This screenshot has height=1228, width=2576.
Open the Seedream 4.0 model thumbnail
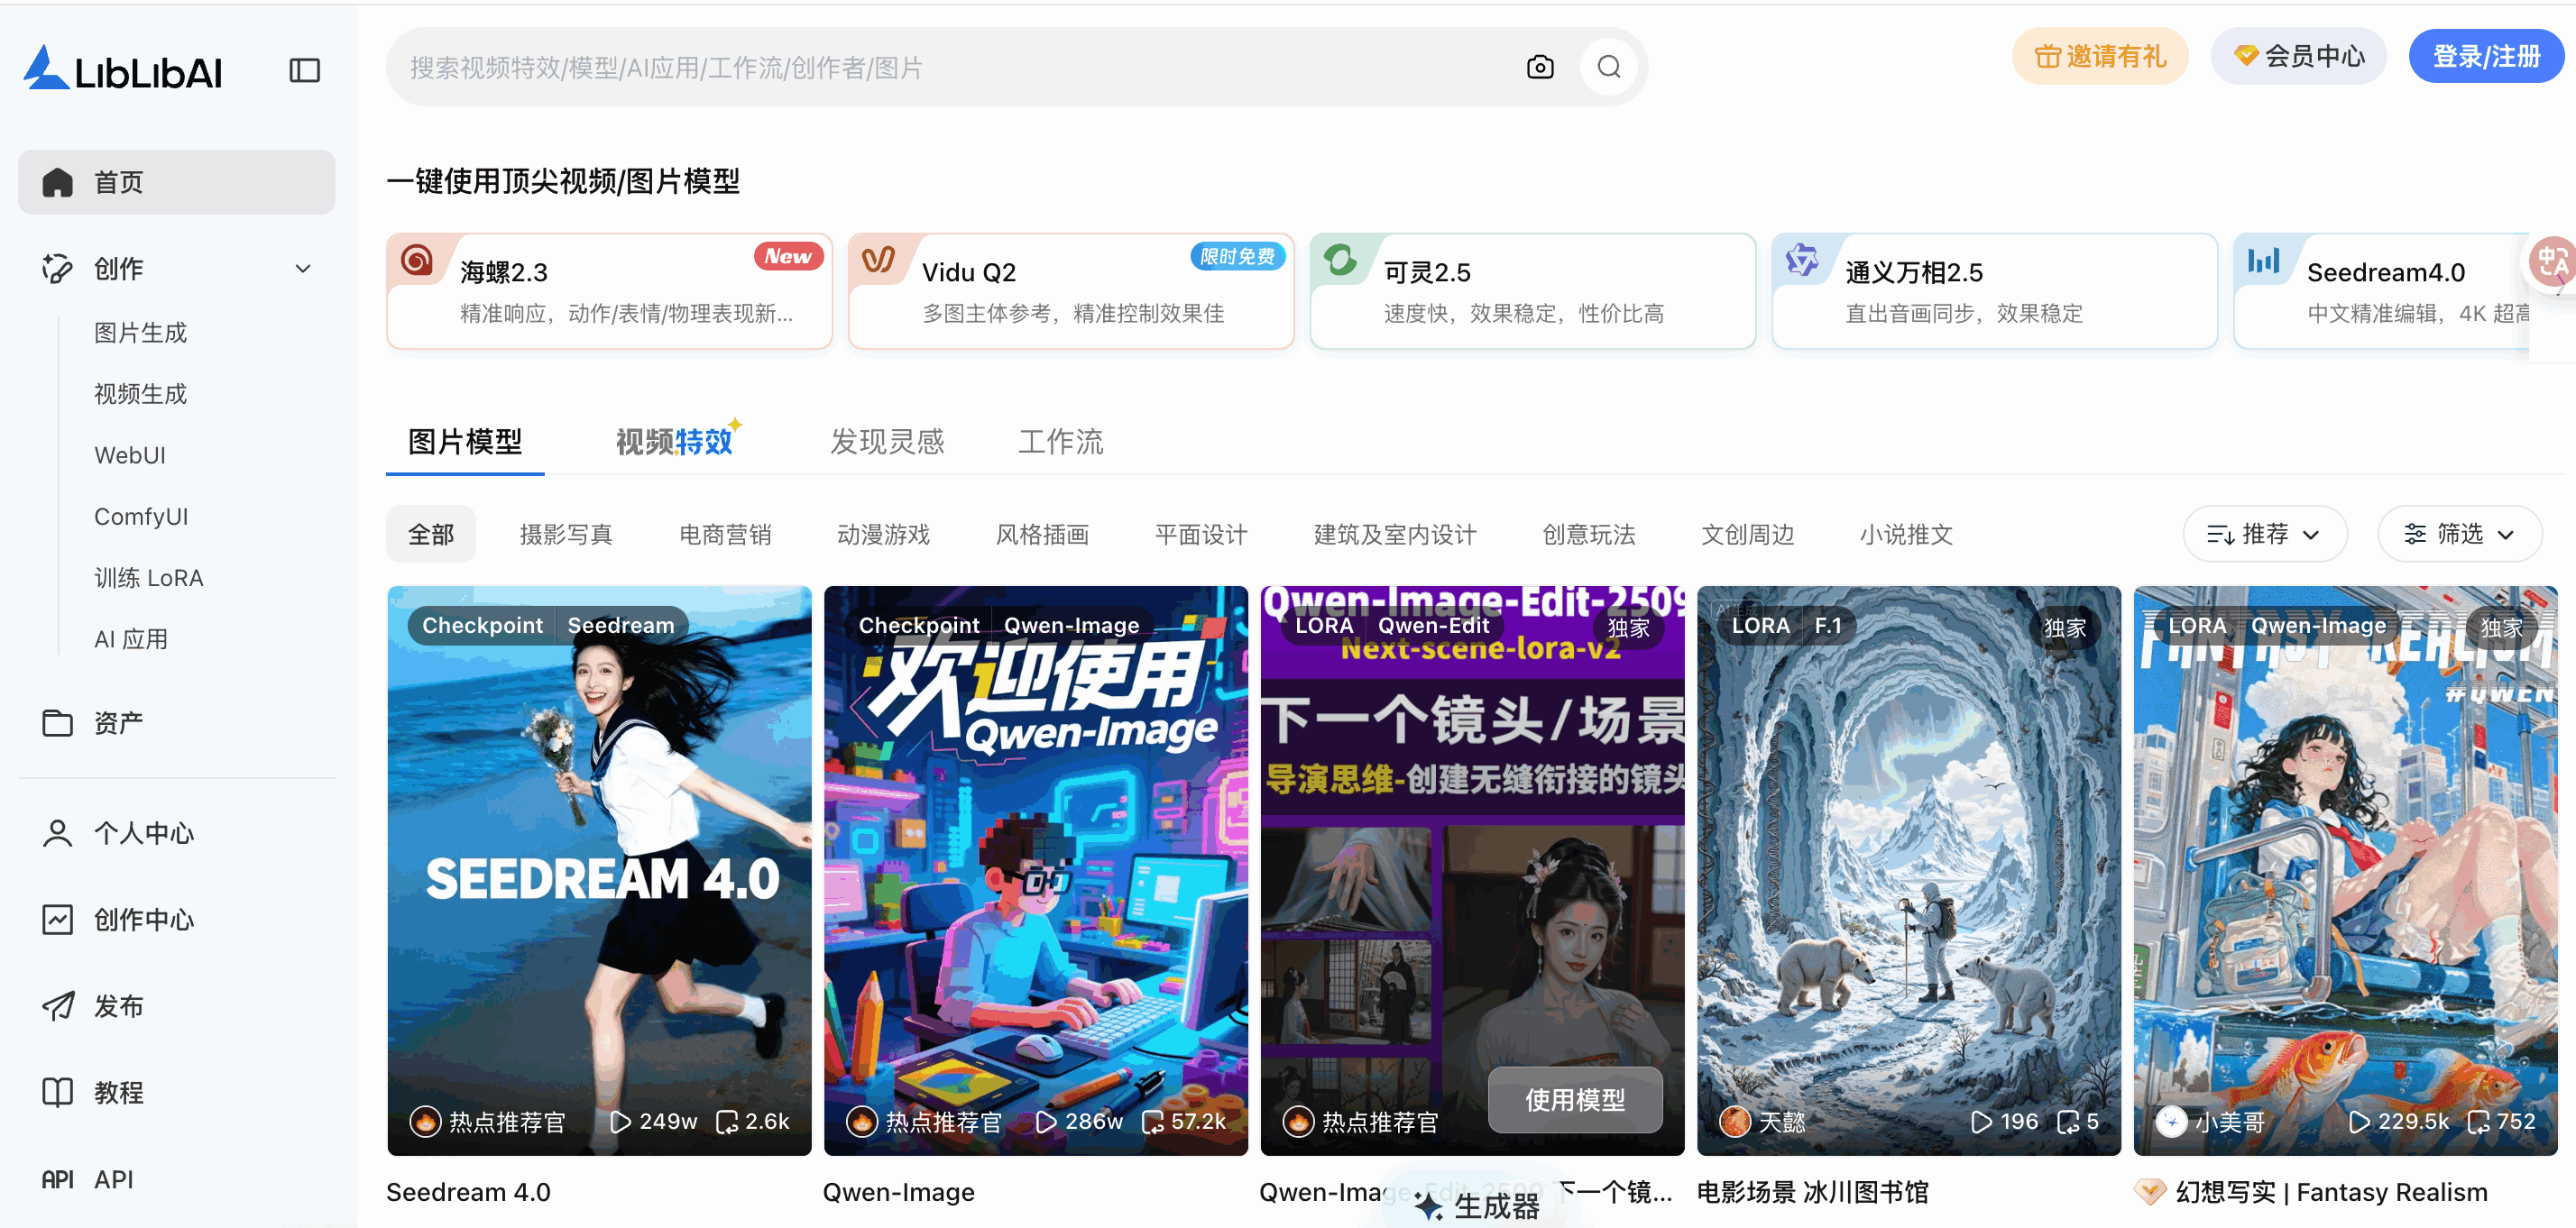point(599,870)
